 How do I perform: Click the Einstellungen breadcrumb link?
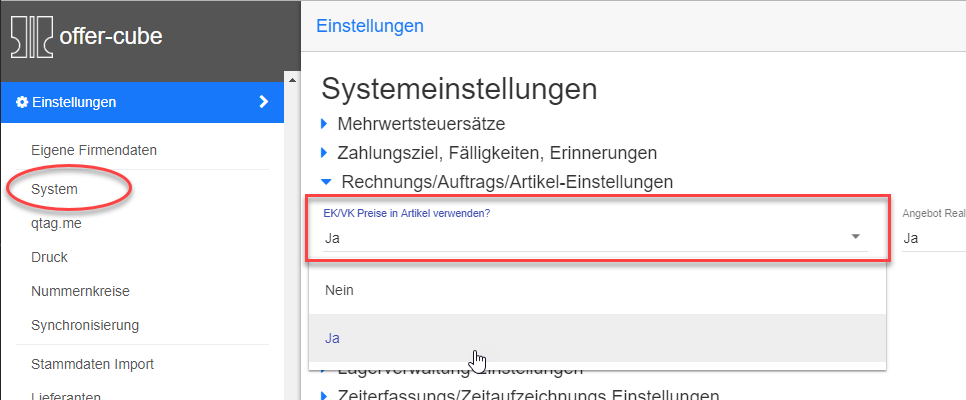click(369, 26)
